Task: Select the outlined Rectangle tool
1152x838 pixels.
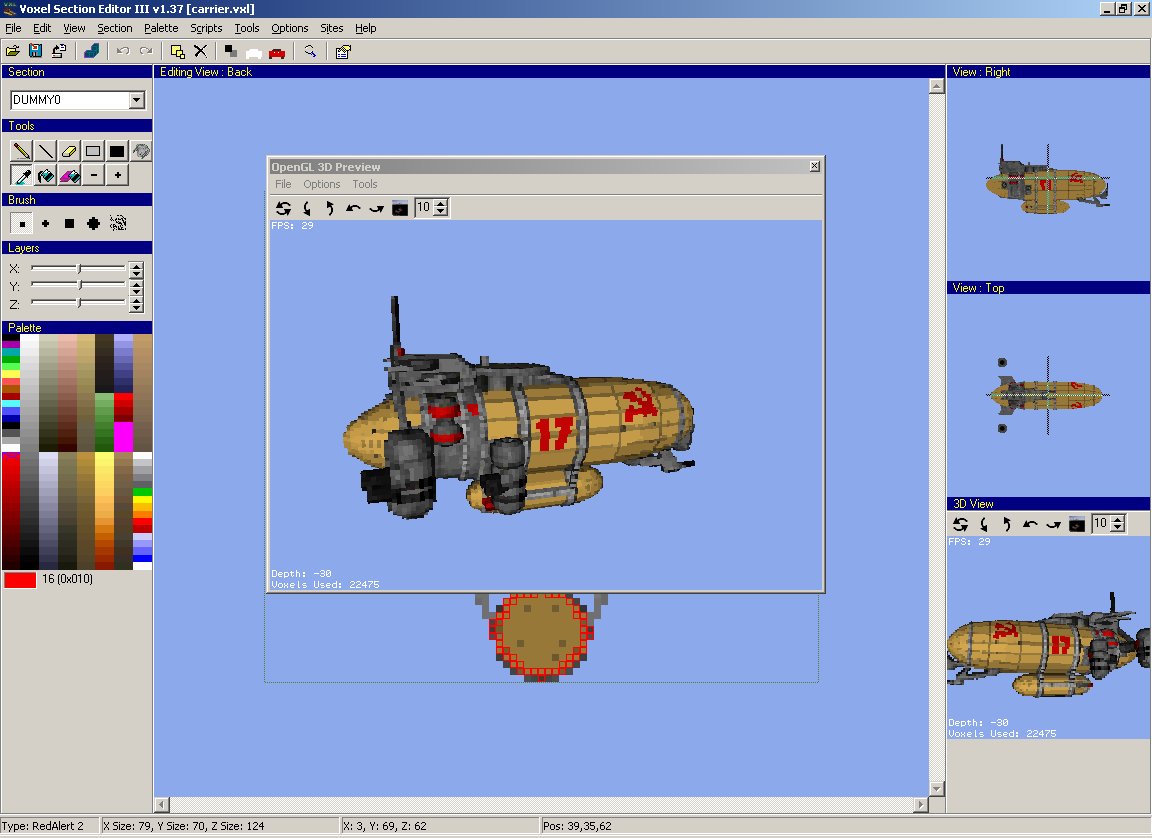Action: [93, 151]
